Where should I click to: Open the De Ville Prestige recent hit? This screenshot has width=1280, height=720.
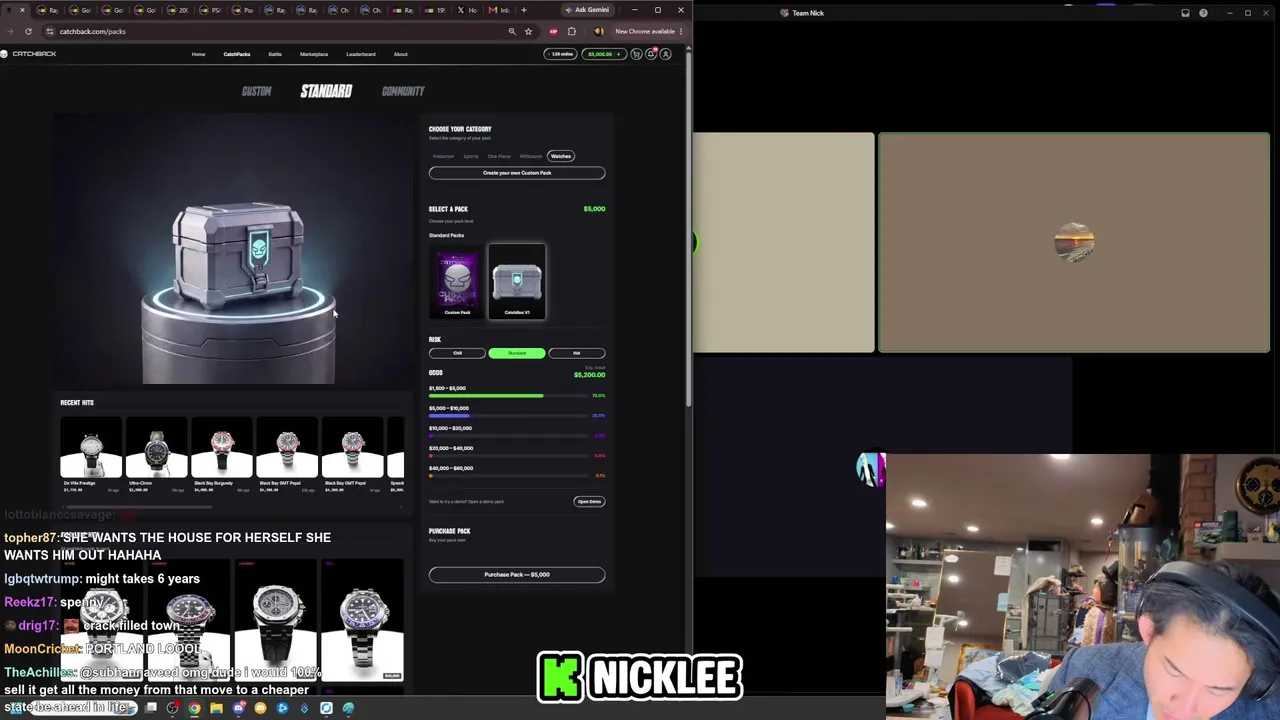(x=91, y=456)
